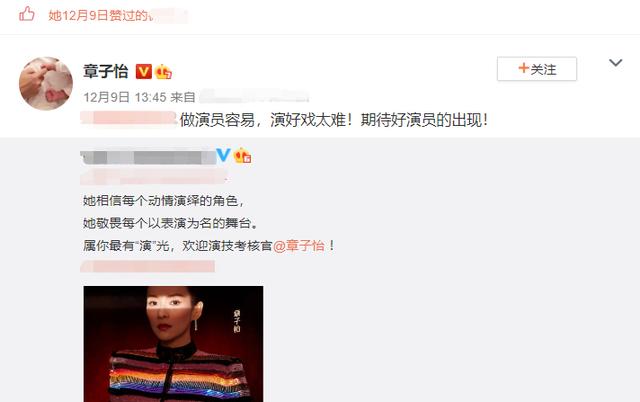640x402 pixels.
Task: Open the reposted poster image thumbnail
Action: [173, 344]
